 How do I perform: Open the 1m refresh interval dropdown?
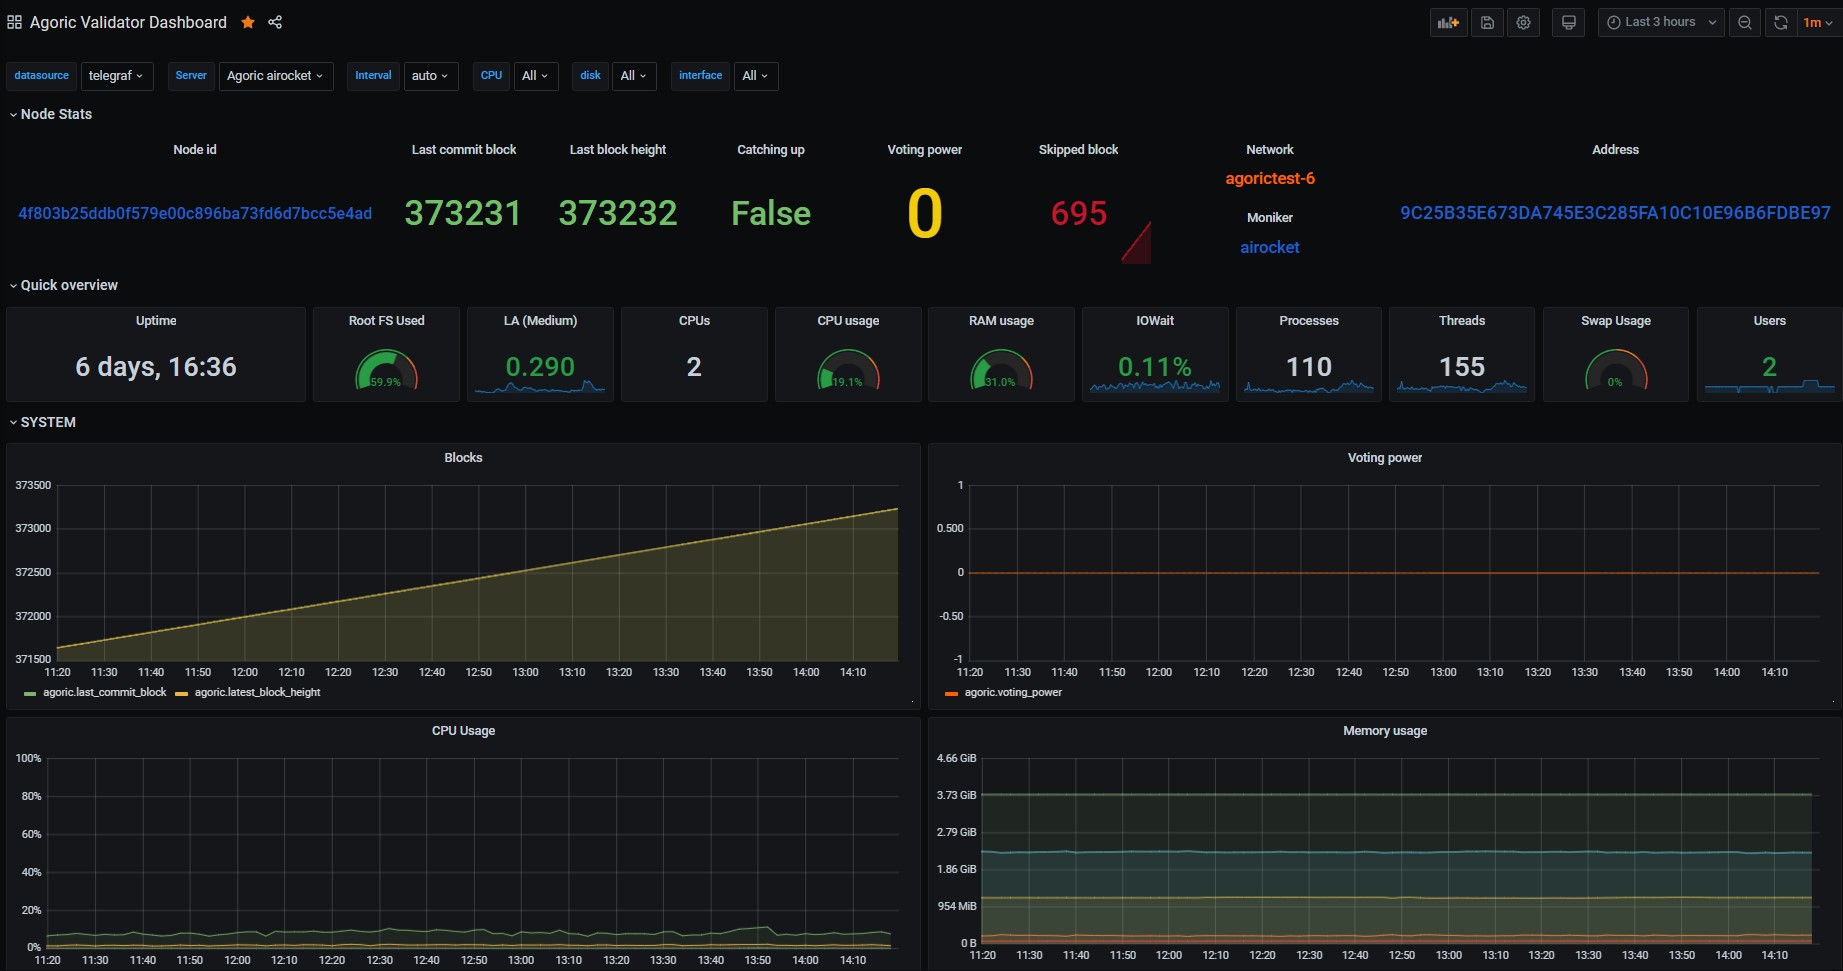(1817, 22)
